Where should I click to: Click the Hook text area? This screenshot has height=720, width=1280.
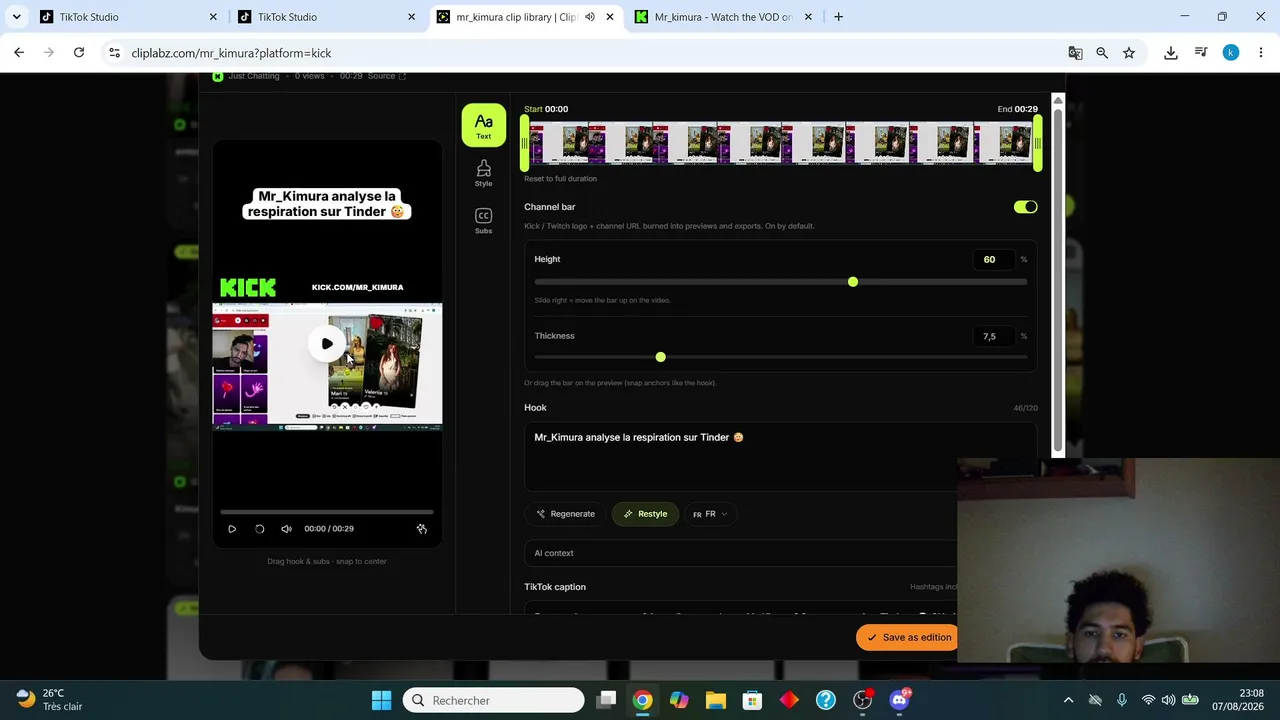pyautogui.click(x=780, y=455)
